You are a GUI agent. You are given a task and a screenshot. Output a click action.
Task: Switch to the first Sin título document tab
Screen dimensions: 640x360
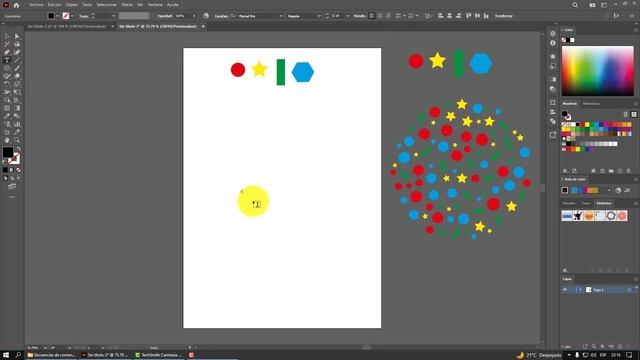point(67,27)
